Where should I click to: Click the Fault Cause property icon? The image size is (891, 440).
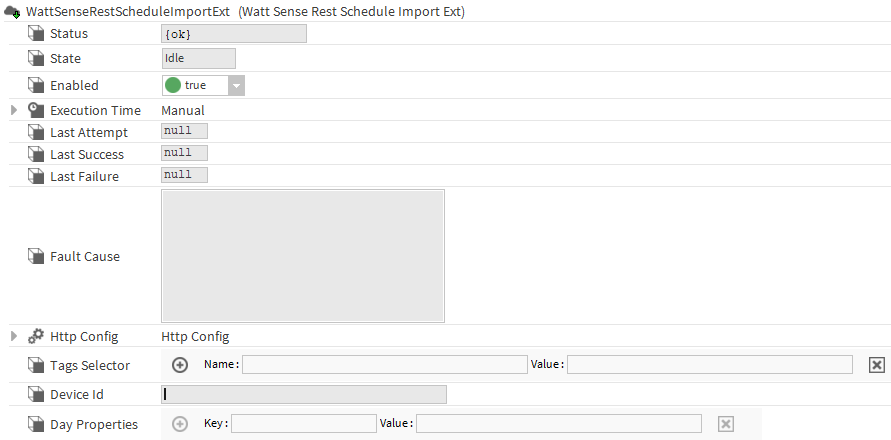click(x=36, y=257)
